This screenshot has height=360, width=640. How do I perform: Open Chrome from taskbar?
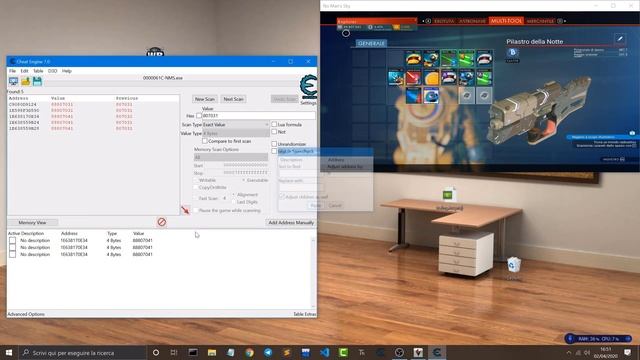(249, 352)
